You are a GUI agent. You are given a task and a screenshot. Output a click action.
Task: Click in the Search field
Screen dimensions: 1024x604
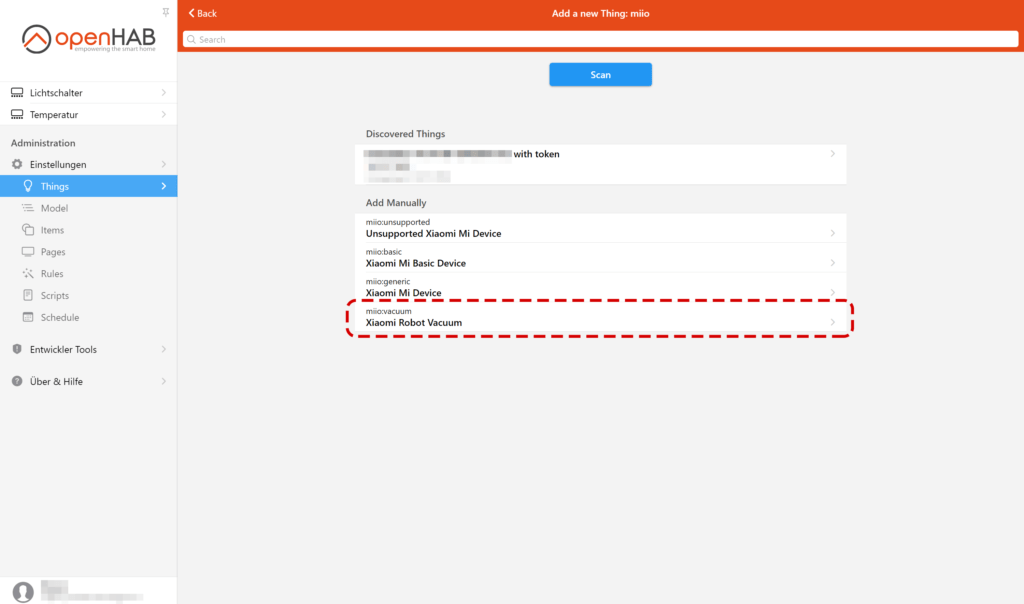tap(600, 39)
